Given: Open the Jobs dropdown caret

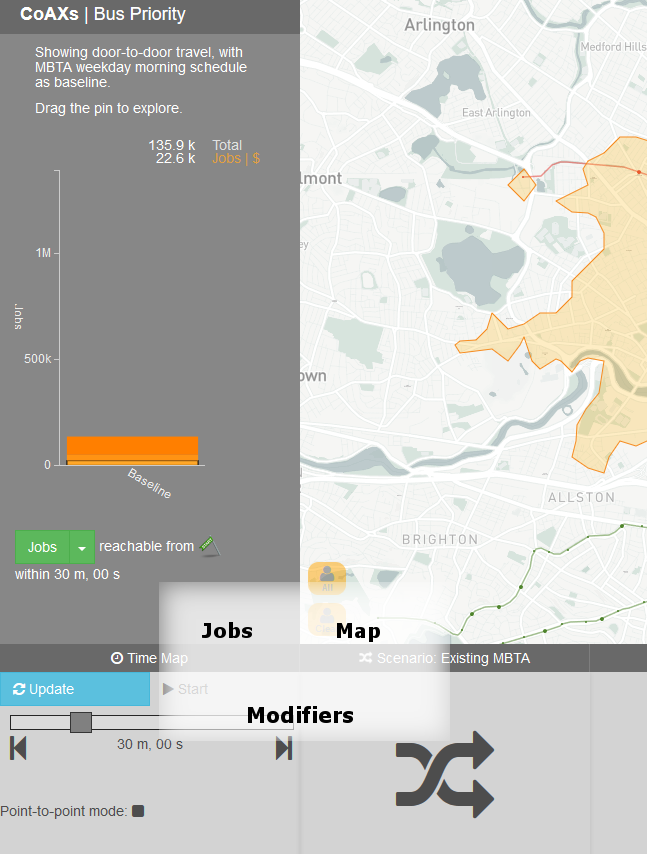Looking at the screenshot, I should click(82, 547).
